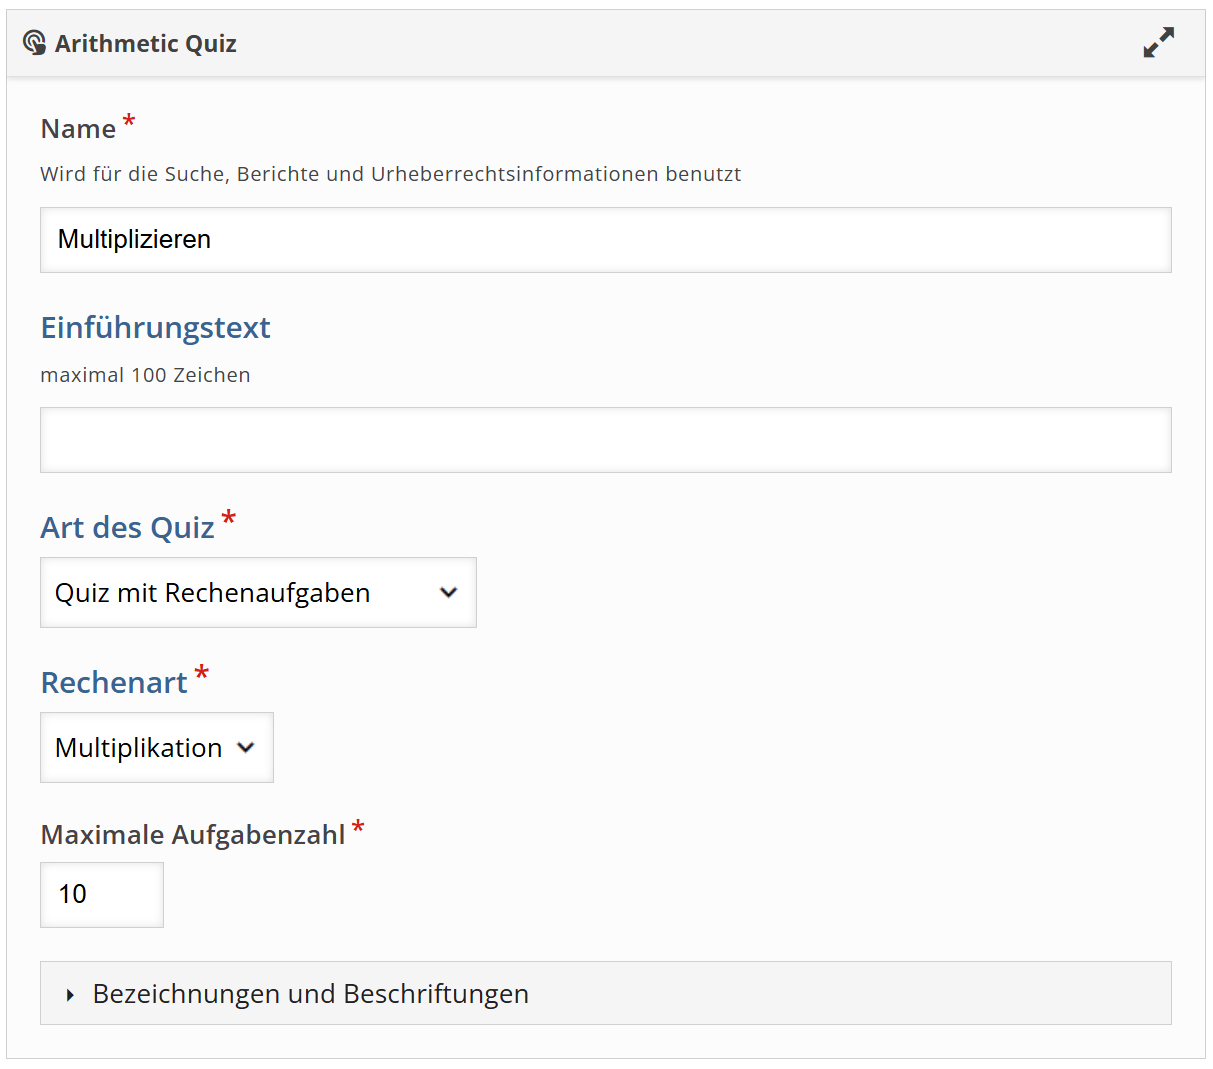
Task: Click the chevron arrow beside Multiplikation
Action: pyautogui.click(x=246, y=748)
